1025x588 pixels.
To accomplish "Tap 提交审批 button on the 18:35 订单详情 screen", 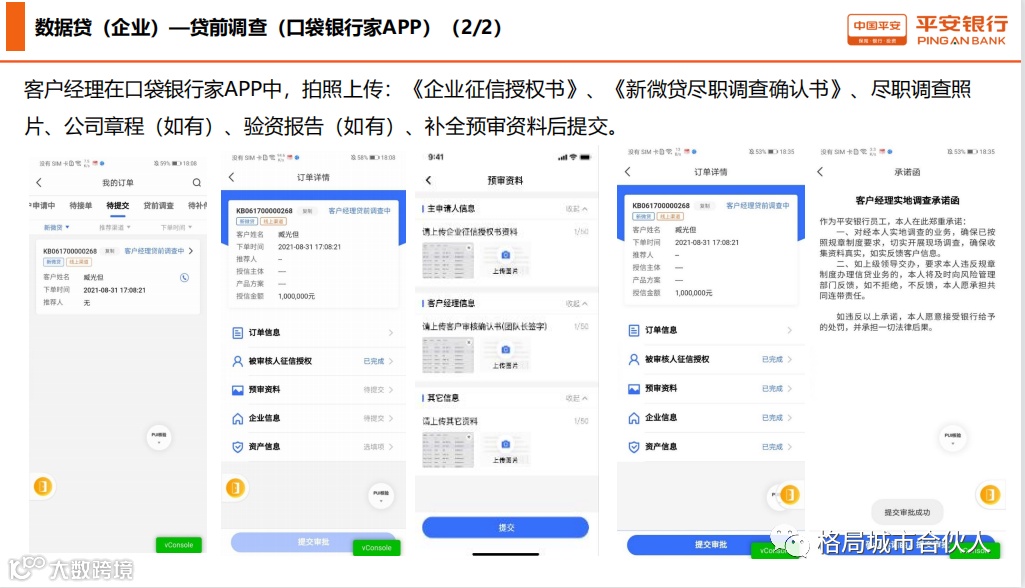I will (x=711, y=544).
